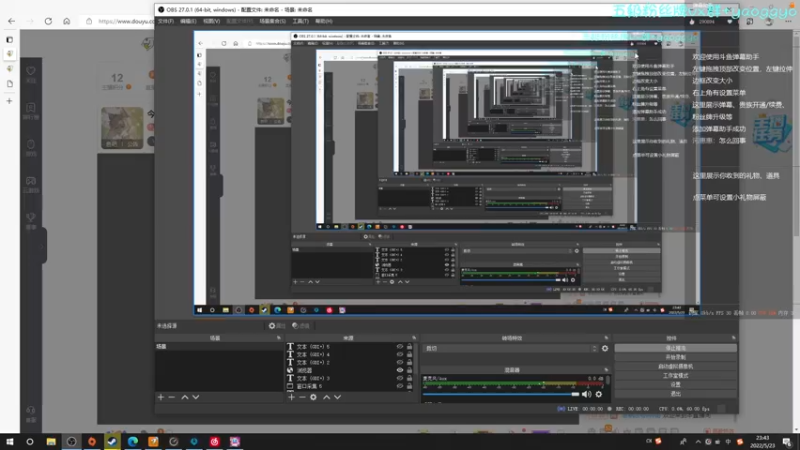Open 设置 in Controls panel

pos(676,385)
